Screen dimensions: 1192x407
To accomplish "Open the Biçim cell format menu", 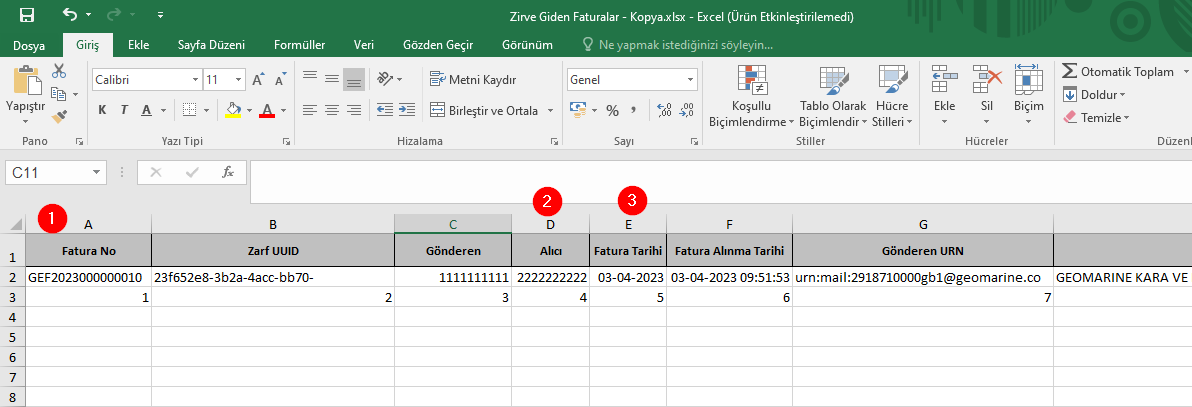I will [x=1029, y=96].
